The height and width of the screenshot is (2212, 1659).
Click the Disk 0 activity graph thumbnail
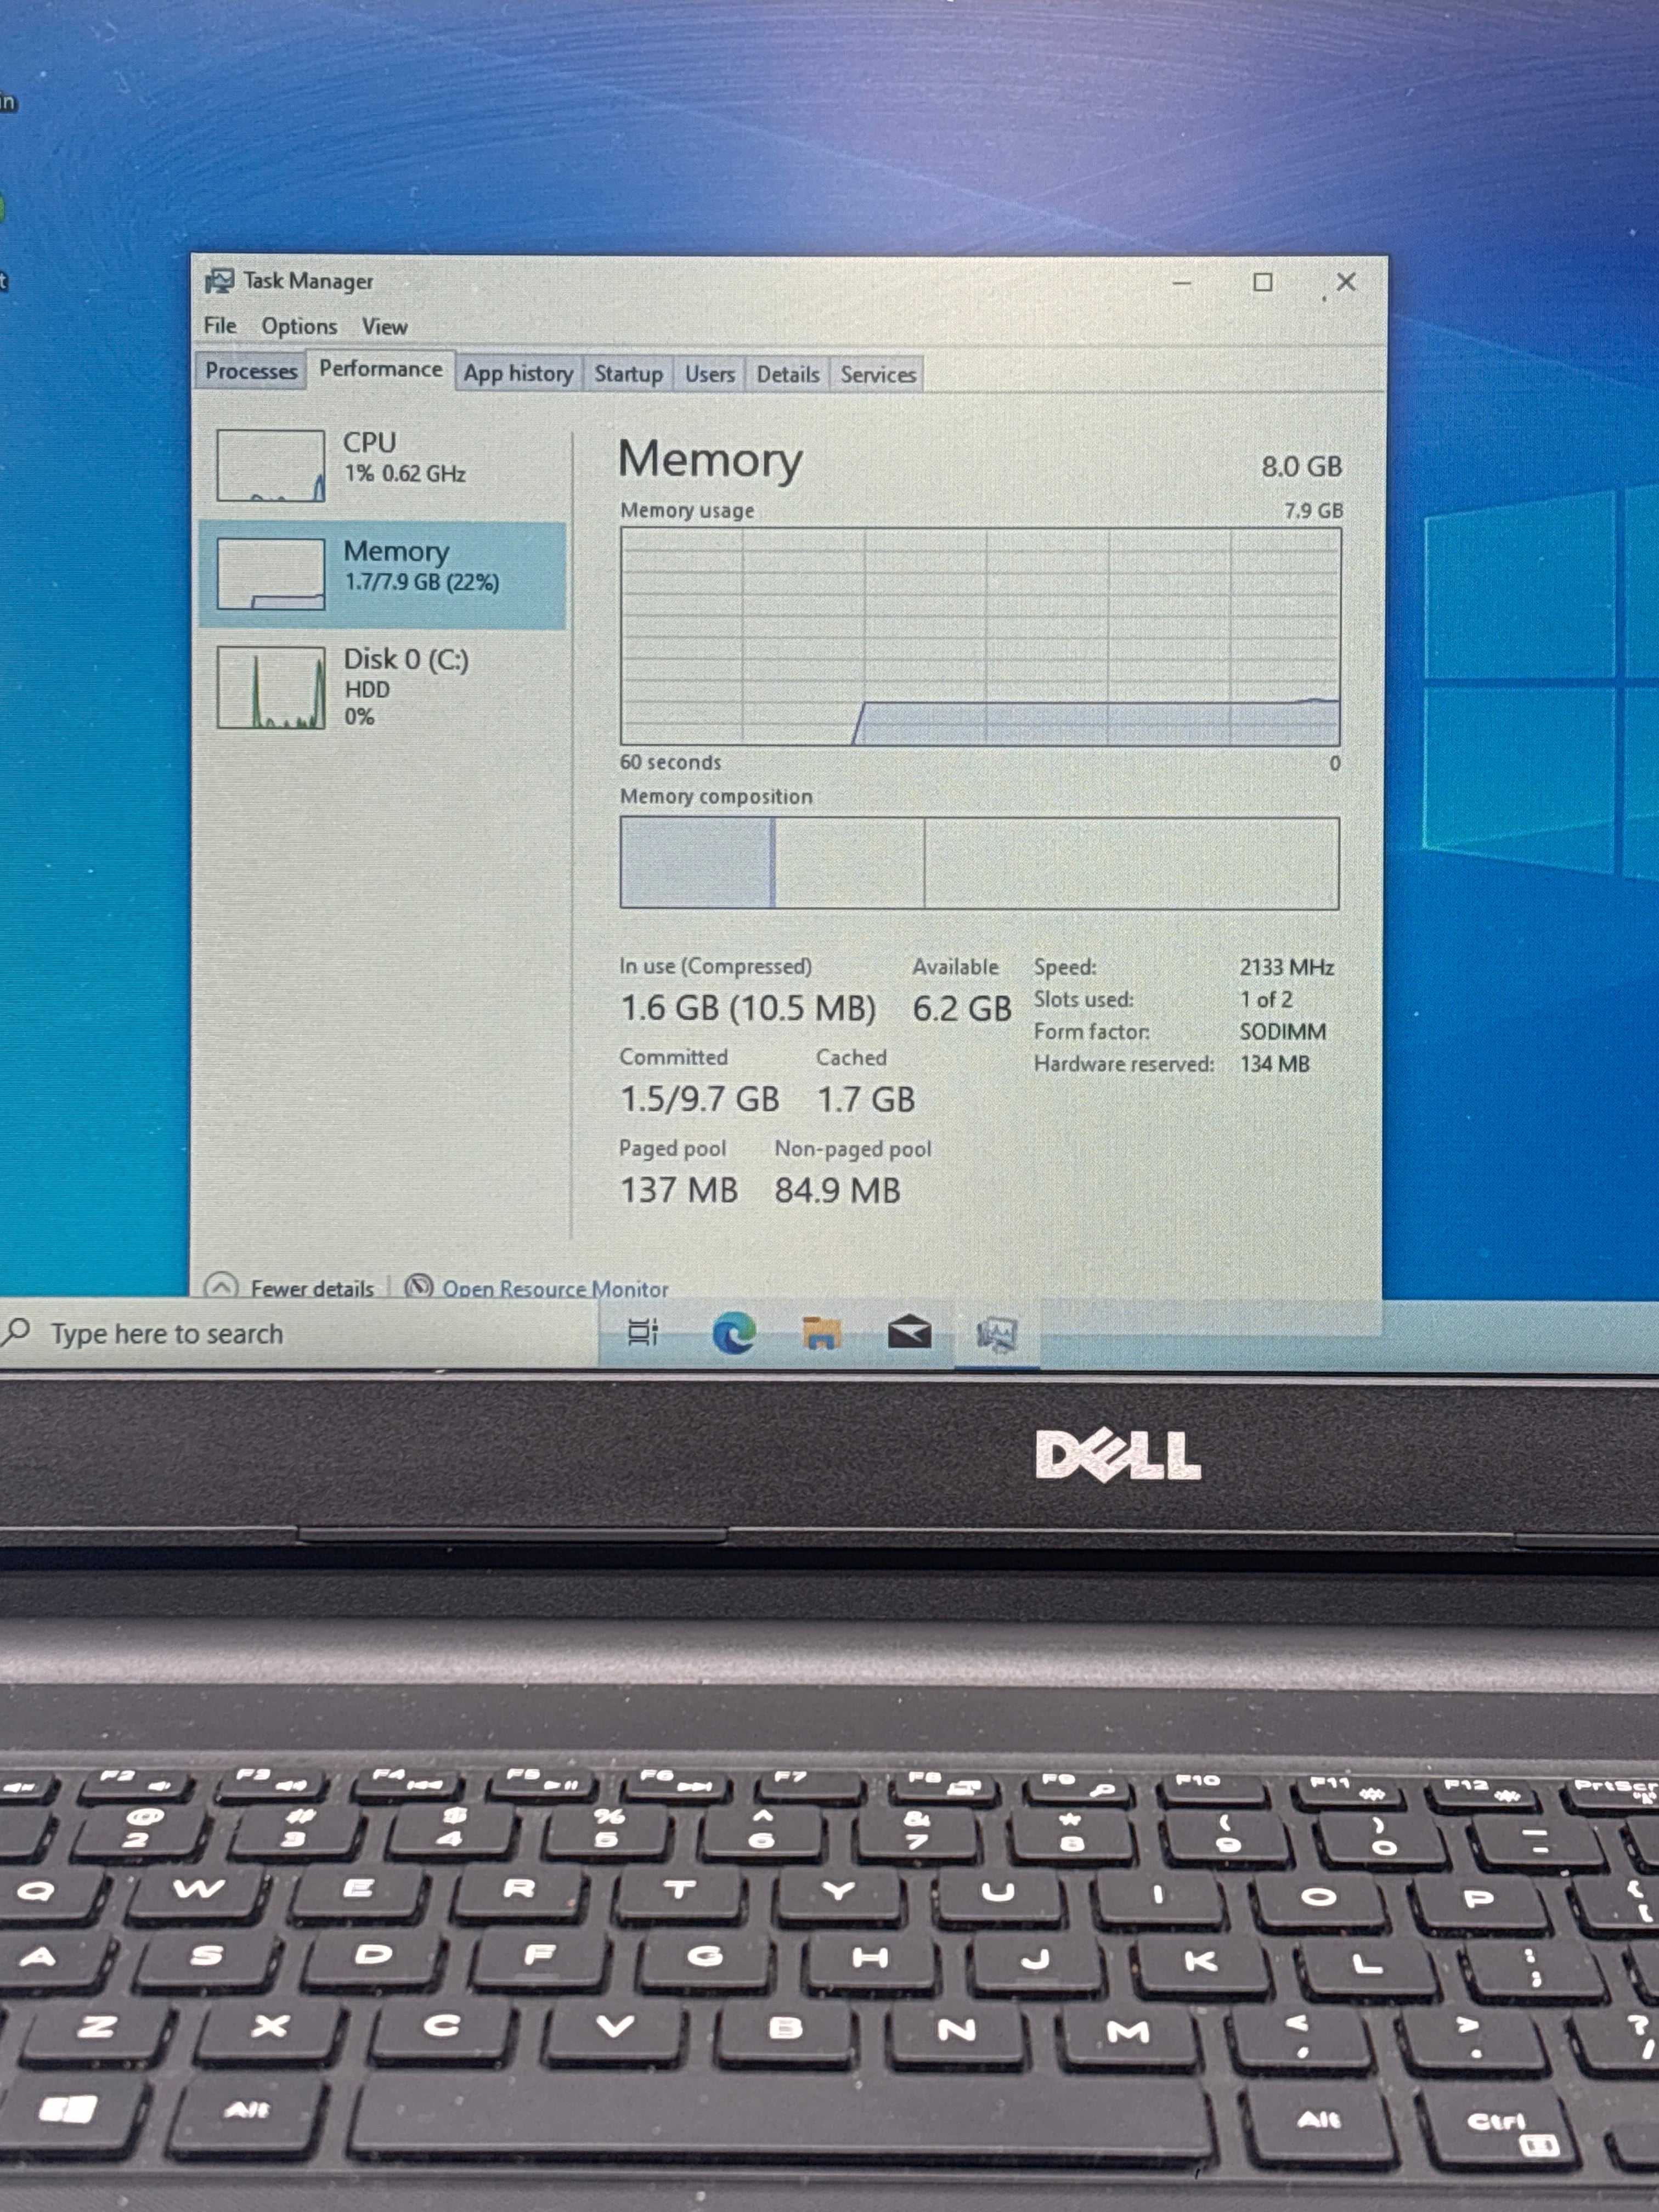click(271, 688)
